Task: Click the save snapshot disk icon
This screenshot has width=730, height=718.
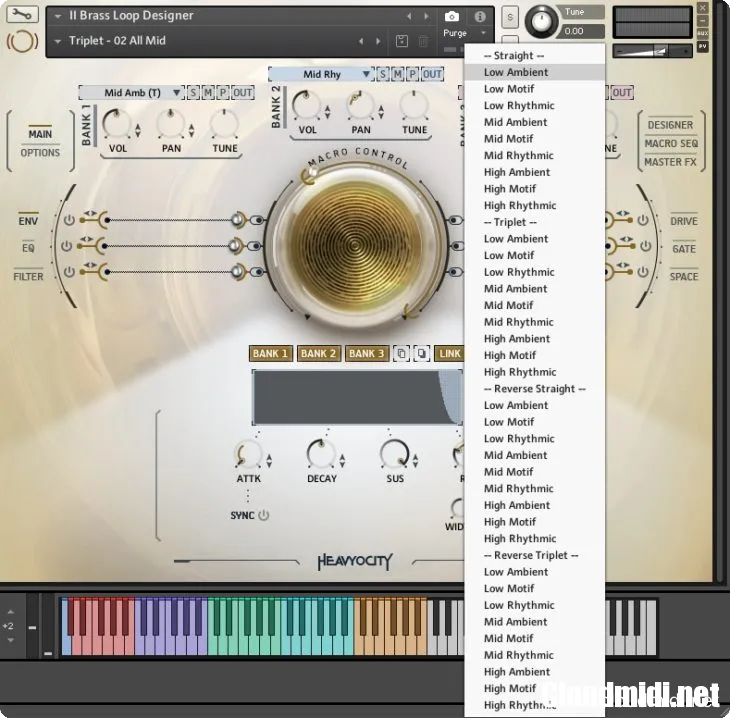Action: click(x=401, y=41)
